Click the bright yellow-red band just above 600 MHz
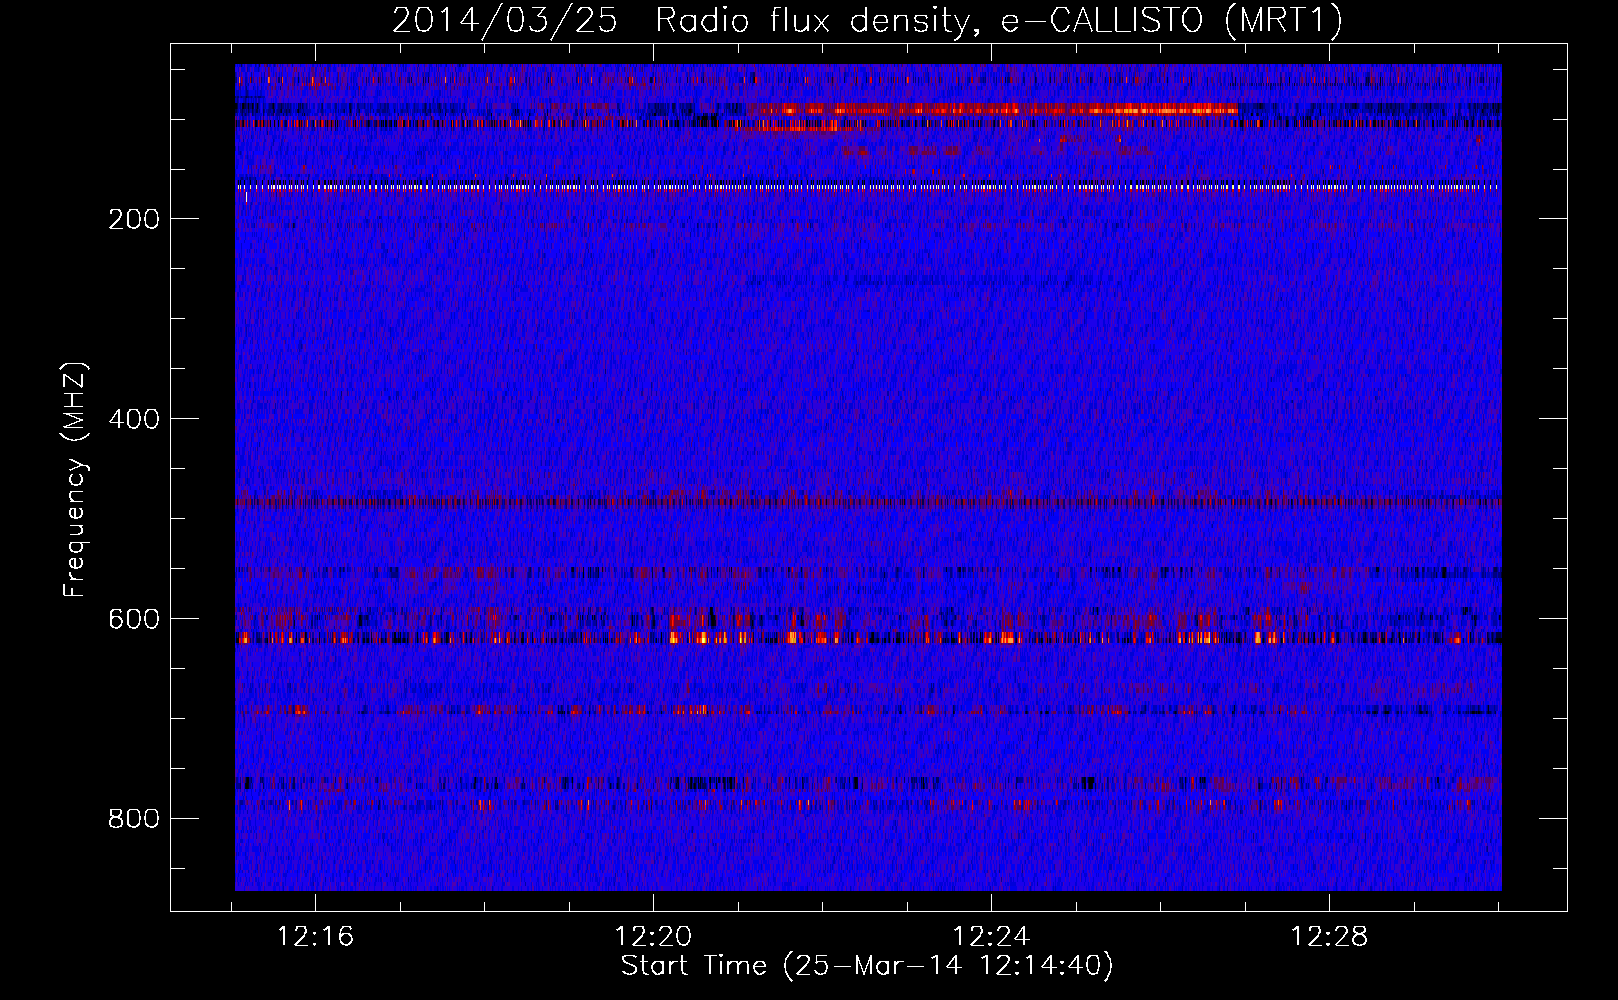 coord(868,637)
